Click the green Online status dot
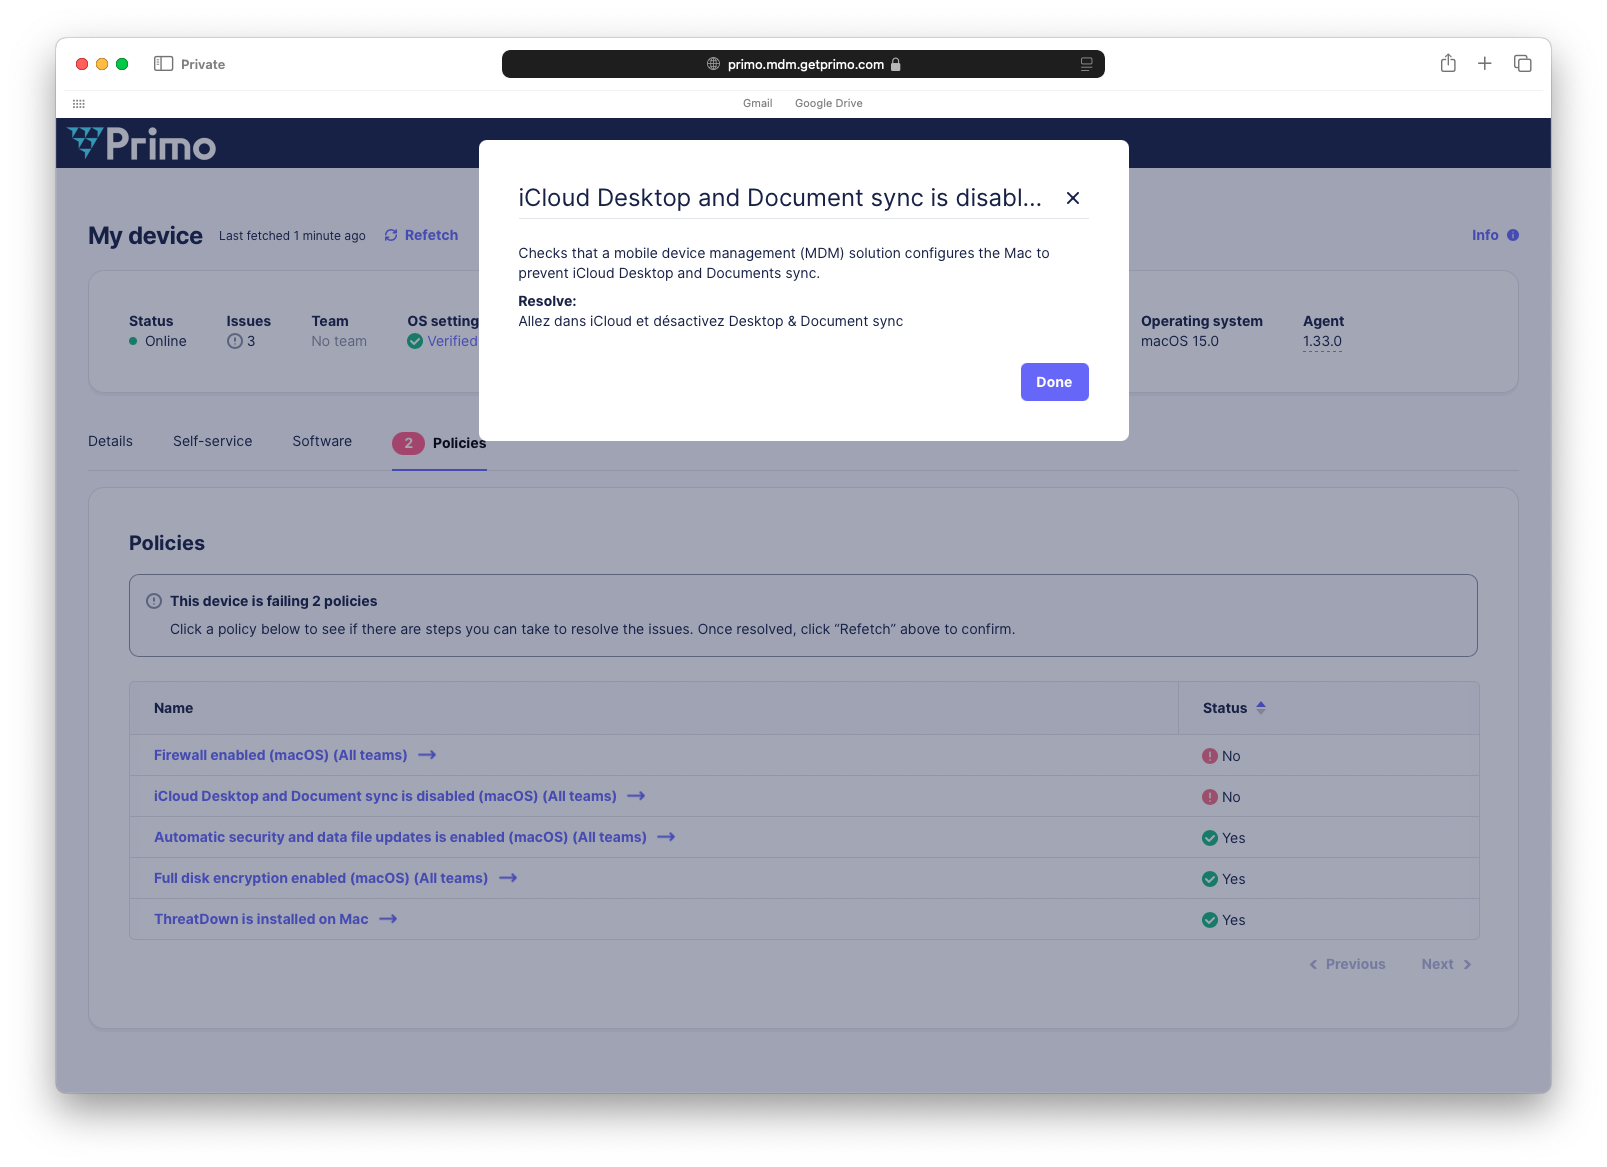The image size is (1607, 1167). pos(133,341)
